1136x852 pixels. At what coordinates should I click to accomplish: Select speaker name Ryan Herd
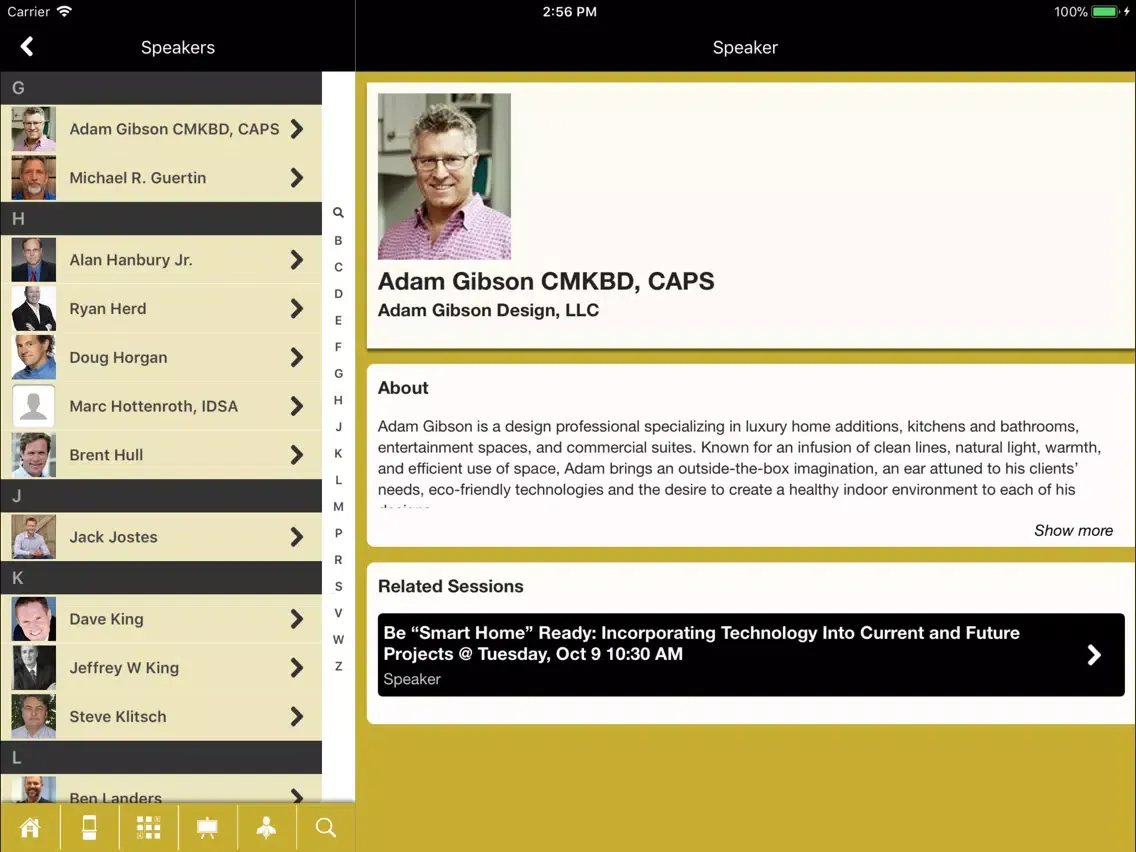(108, 309)
